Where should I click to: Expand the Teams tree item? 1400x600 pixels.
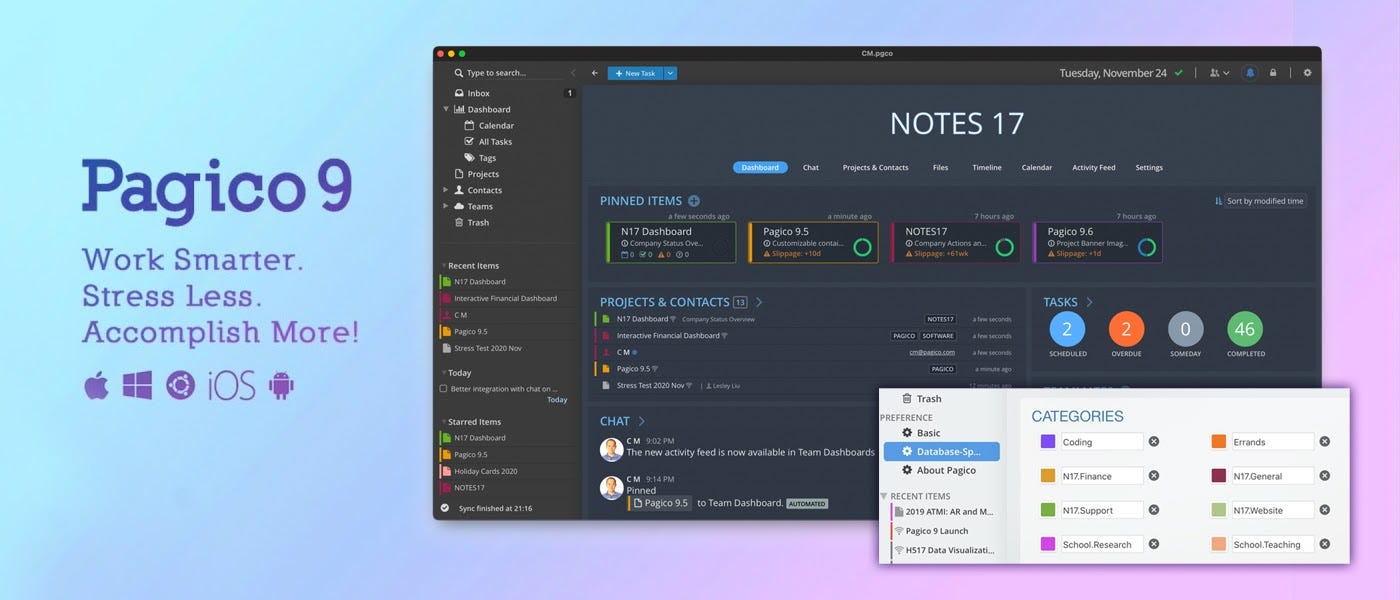point(446,206)
